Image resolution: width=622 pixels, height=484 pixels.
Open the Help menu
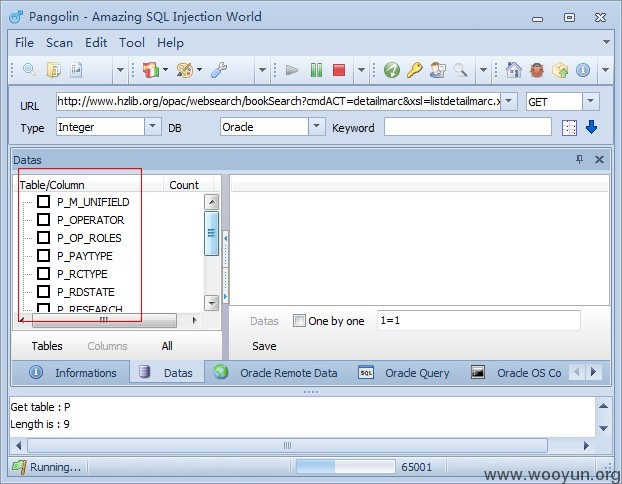pos(170,42)
